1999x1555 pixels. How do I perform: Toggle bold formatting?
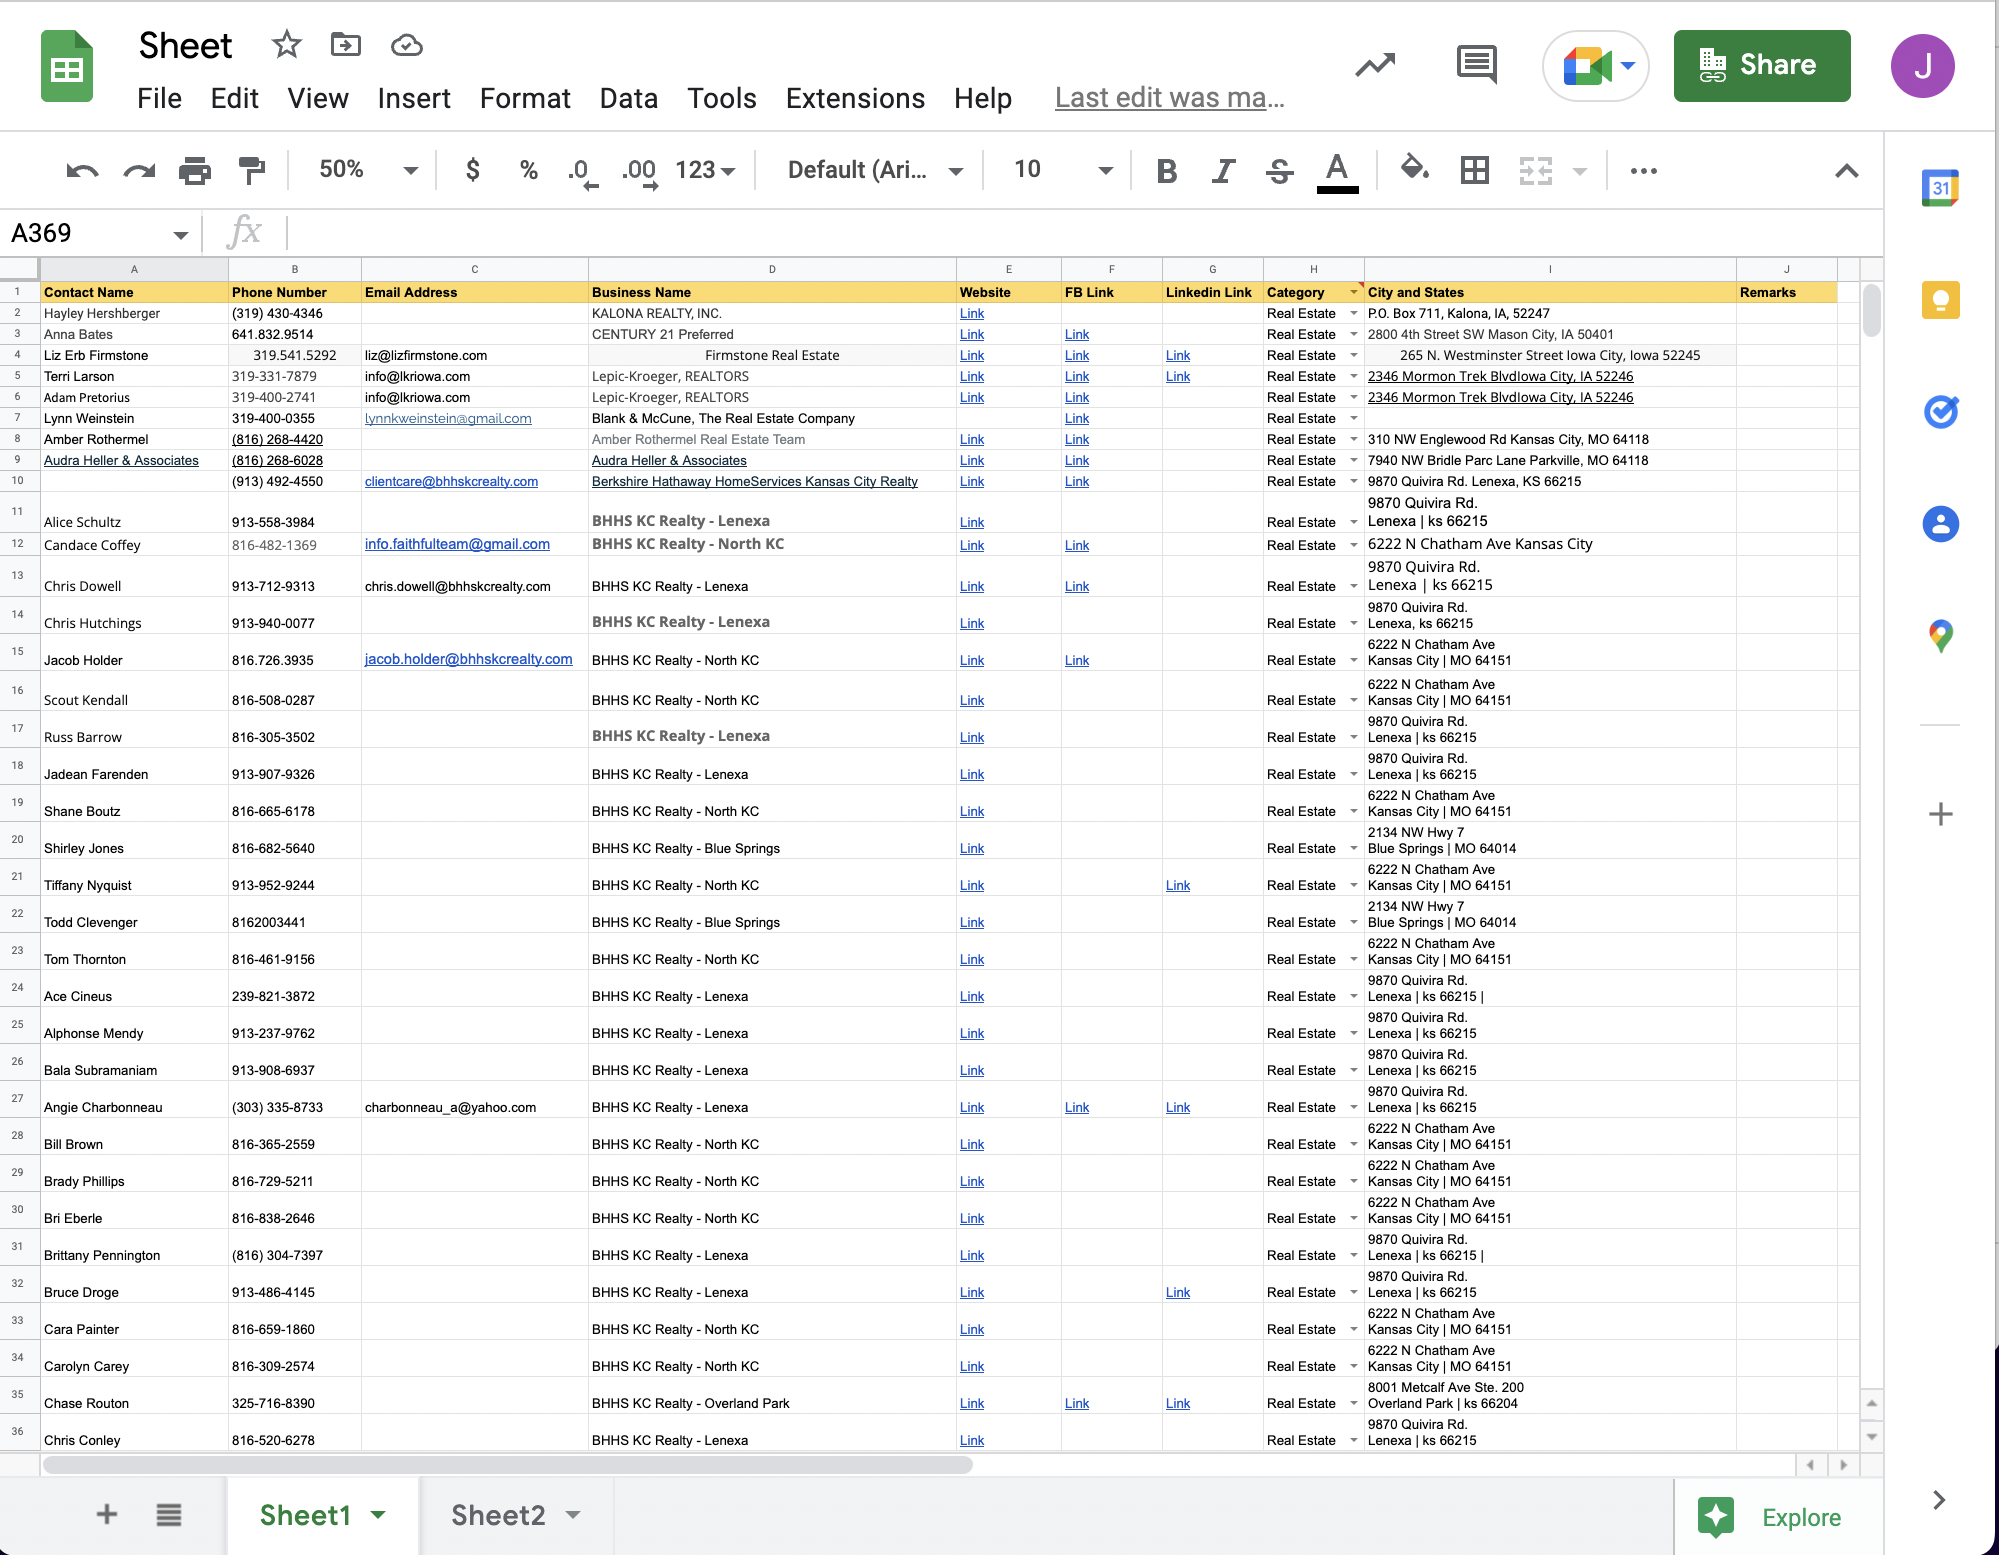(1166, 171)
